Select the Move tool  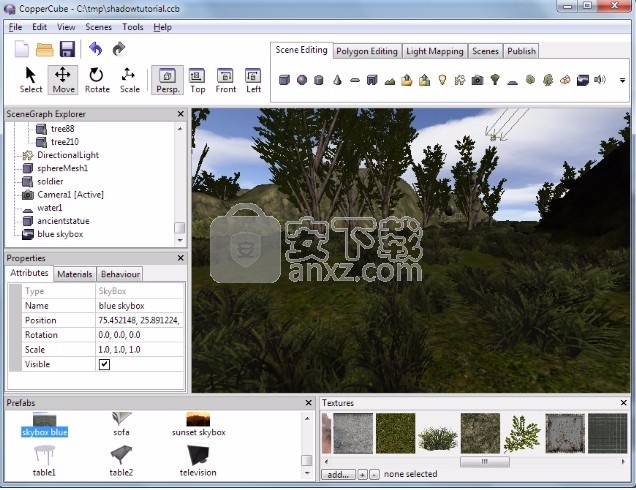[x=62, y=79]
